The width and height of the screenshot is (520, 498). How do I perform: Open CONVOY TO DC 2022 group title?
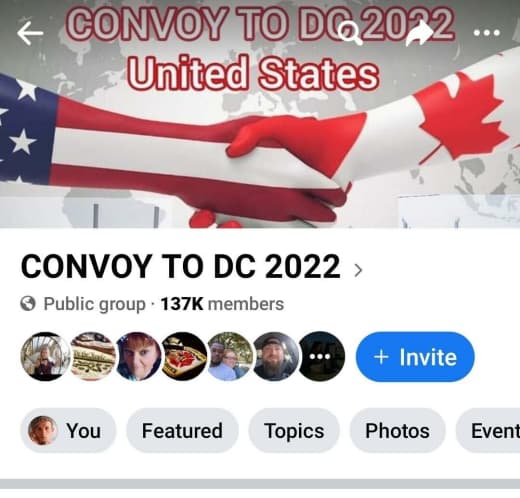[x=181, y=266]
